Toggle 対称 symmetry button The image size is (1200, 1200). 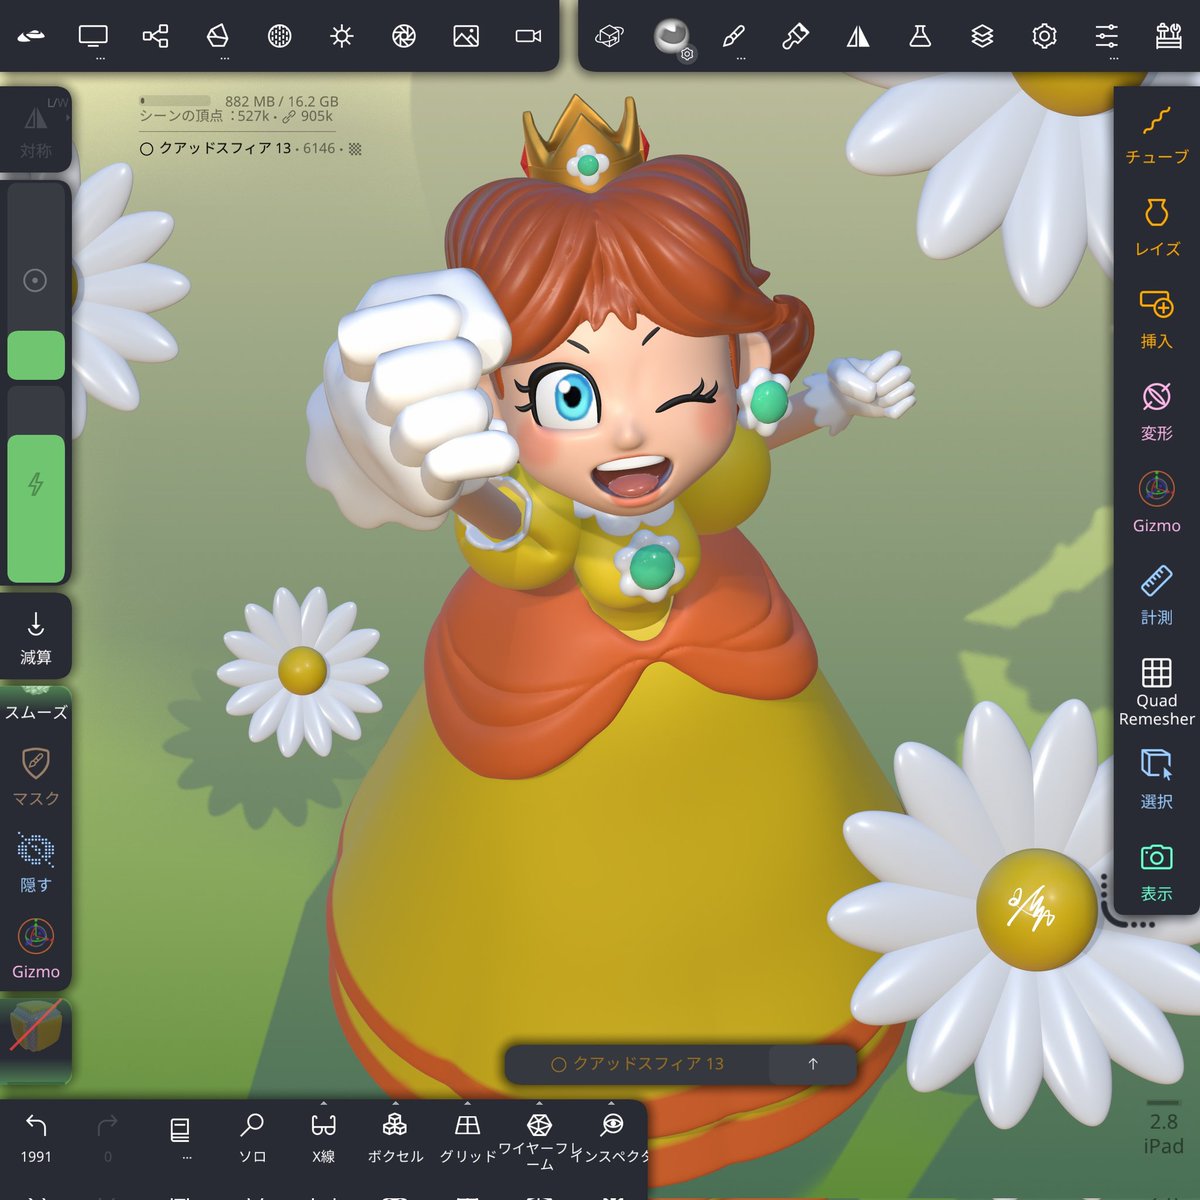coord(36,132)
